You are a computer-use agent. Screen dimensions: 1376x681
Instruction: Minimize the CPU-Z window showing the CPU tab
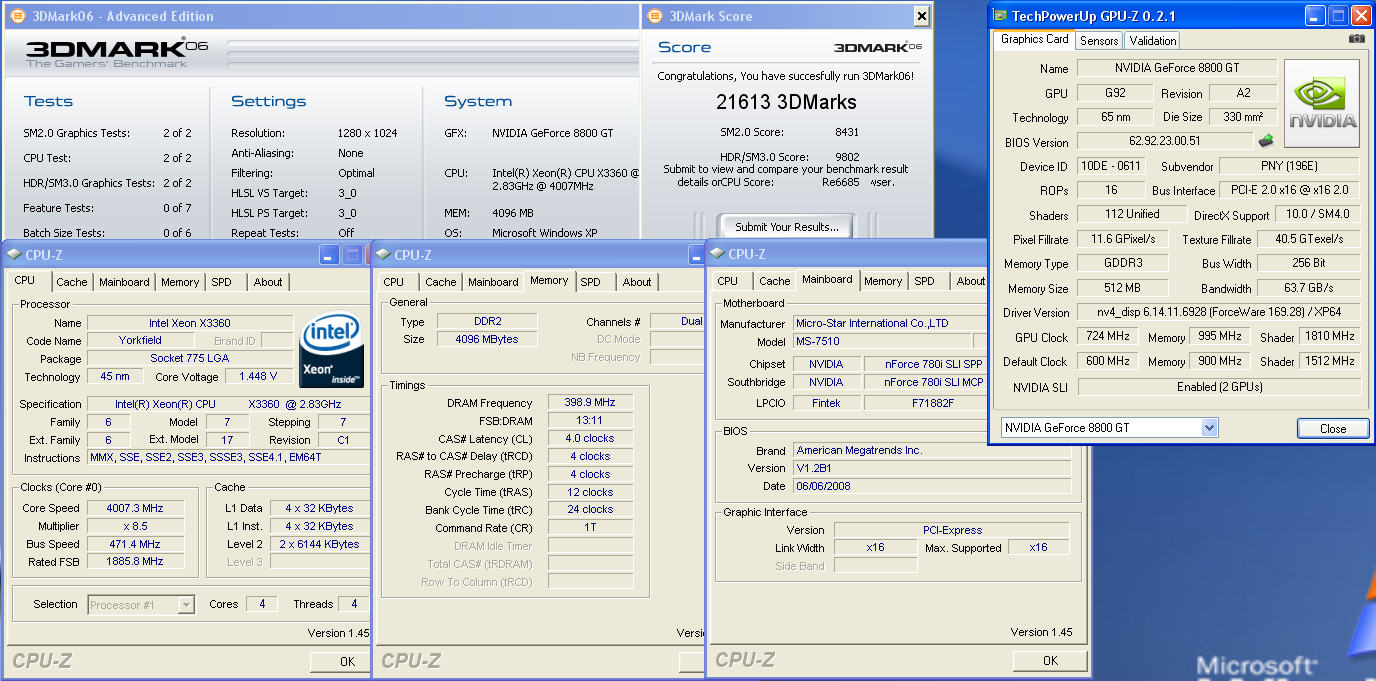coord(329,255)
